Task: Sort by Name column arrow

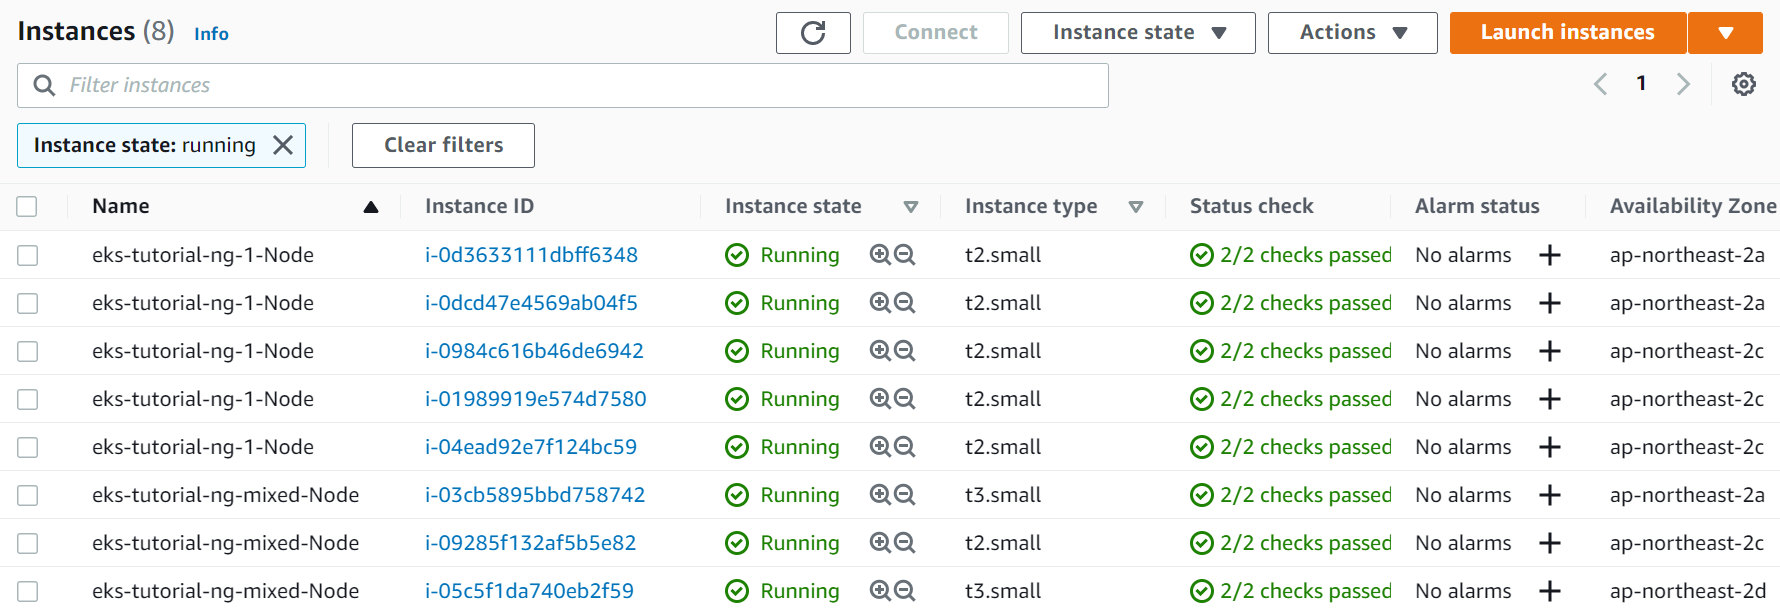Action: 371,207
